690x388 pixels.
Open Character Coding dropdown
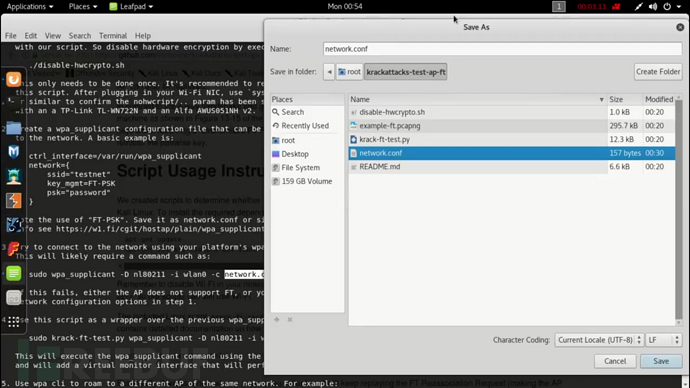(x=599, y=340)
